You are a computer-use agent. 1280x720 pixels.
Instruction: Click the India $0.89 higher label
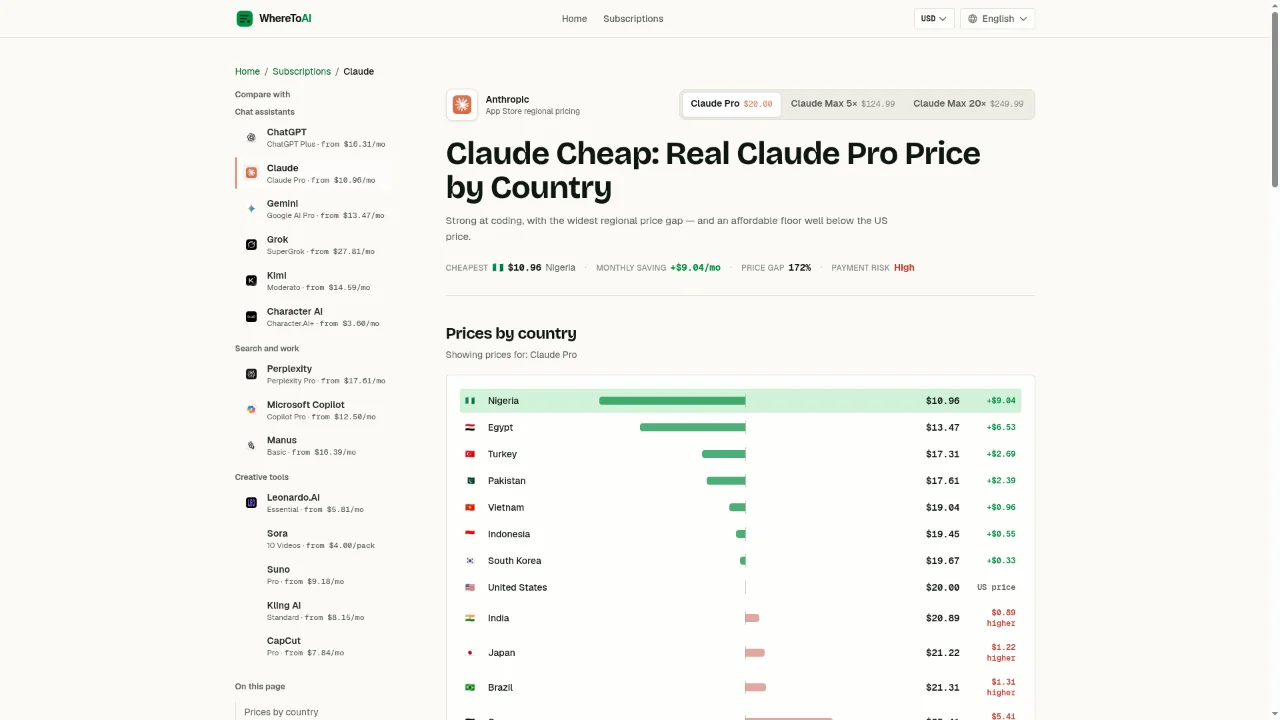pos(1001,618)
